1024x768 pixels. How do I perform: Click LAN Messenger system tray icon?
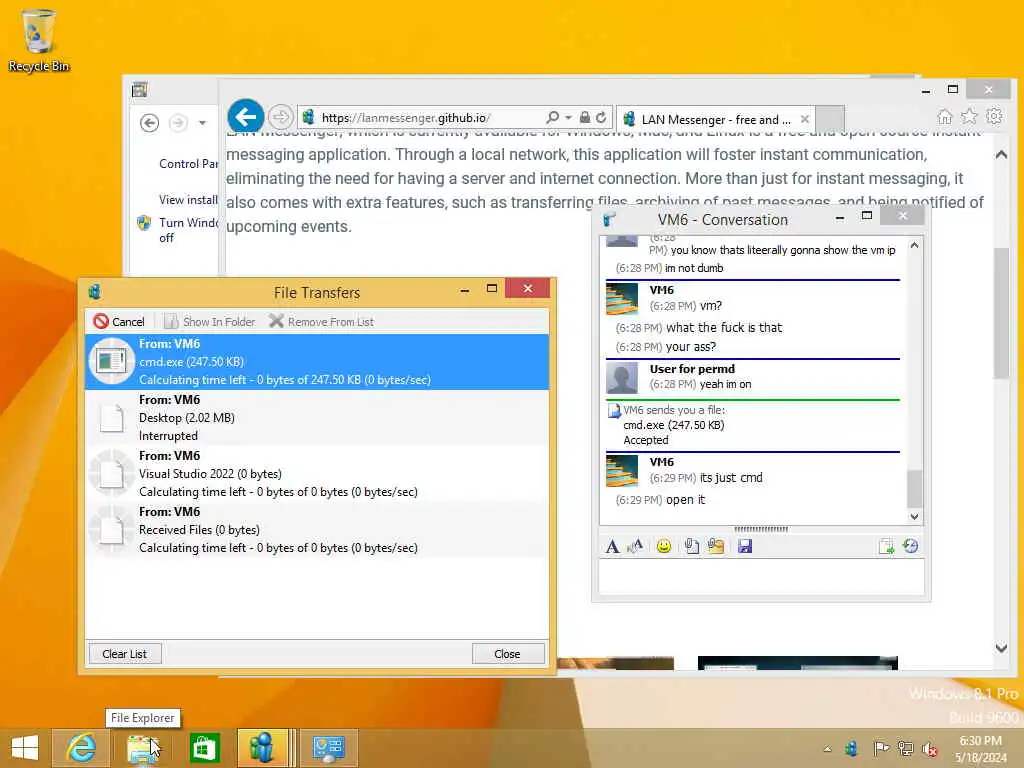852,748
